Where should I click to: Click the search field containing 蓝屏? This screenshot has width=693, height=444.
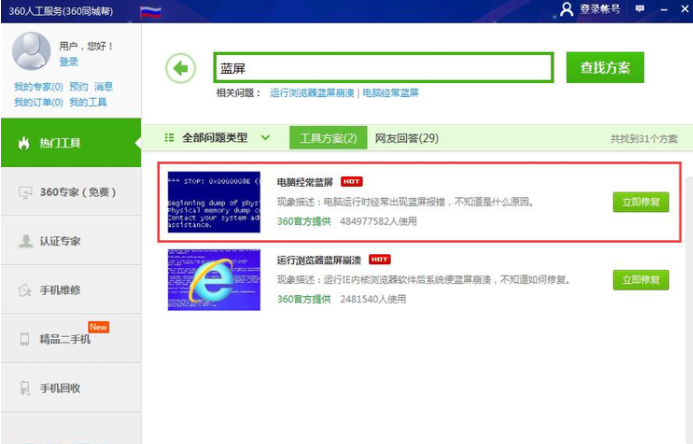382,68
